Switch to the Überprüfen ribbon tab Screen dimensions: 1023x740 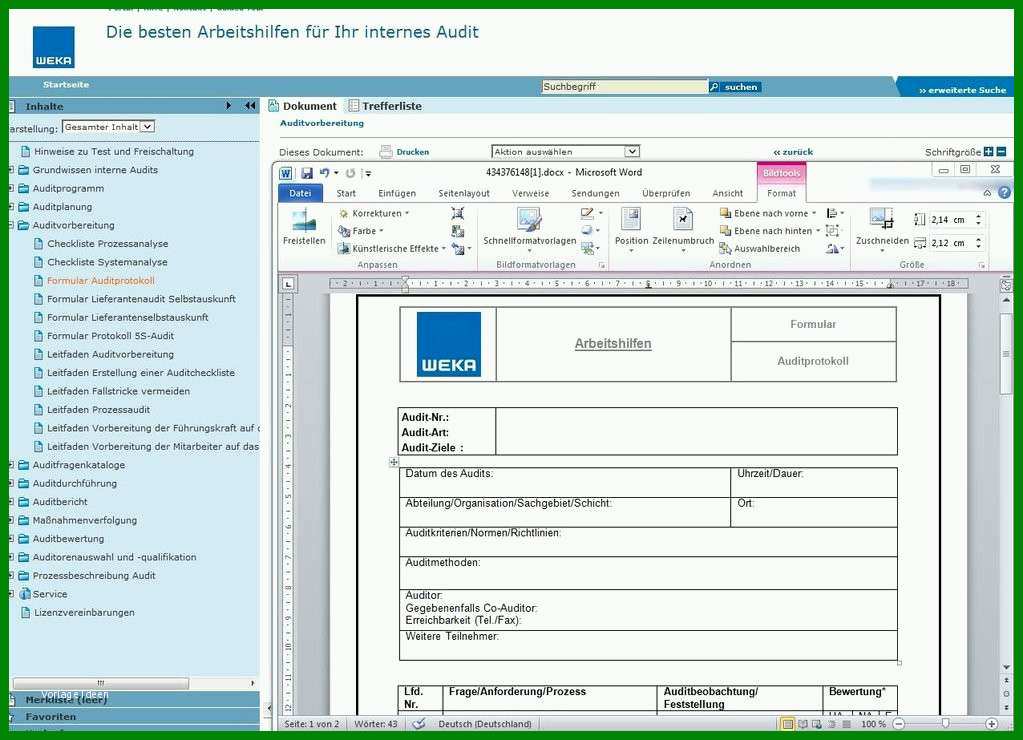(x=666, y=193)
